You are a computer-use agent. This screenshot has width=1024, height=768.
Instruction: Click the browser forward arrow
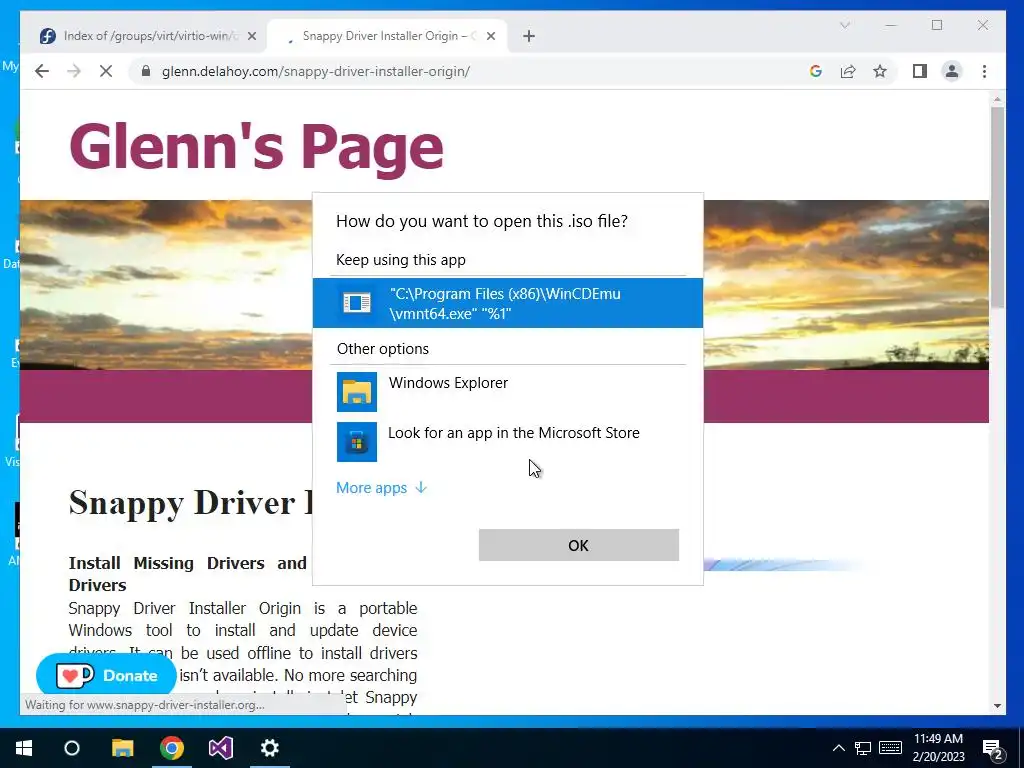(74, 71)
